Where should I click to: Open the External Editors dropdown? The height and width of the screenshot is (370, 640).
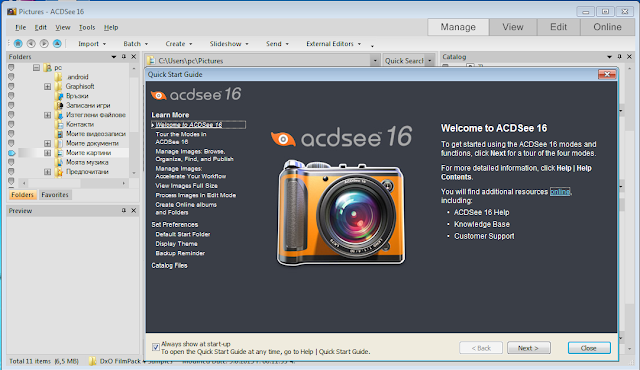click(x=333, y=44)
